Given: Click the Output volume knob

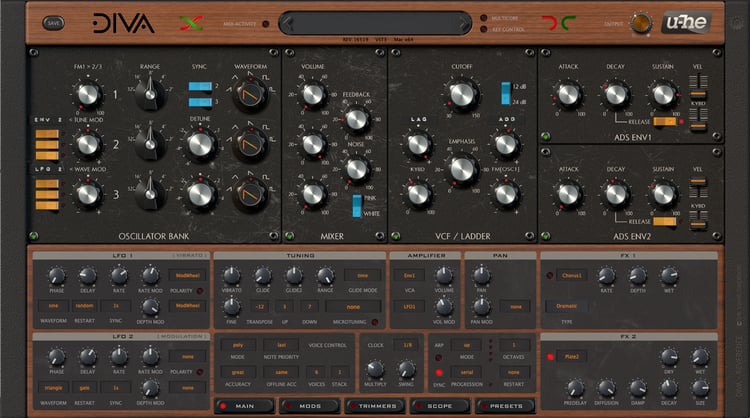Looking at the screenshot, I should [x=640, y=23].
